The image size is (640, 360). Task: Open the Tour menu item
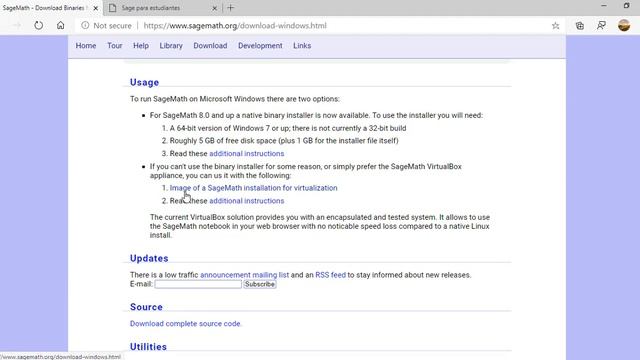click(115, 46)
